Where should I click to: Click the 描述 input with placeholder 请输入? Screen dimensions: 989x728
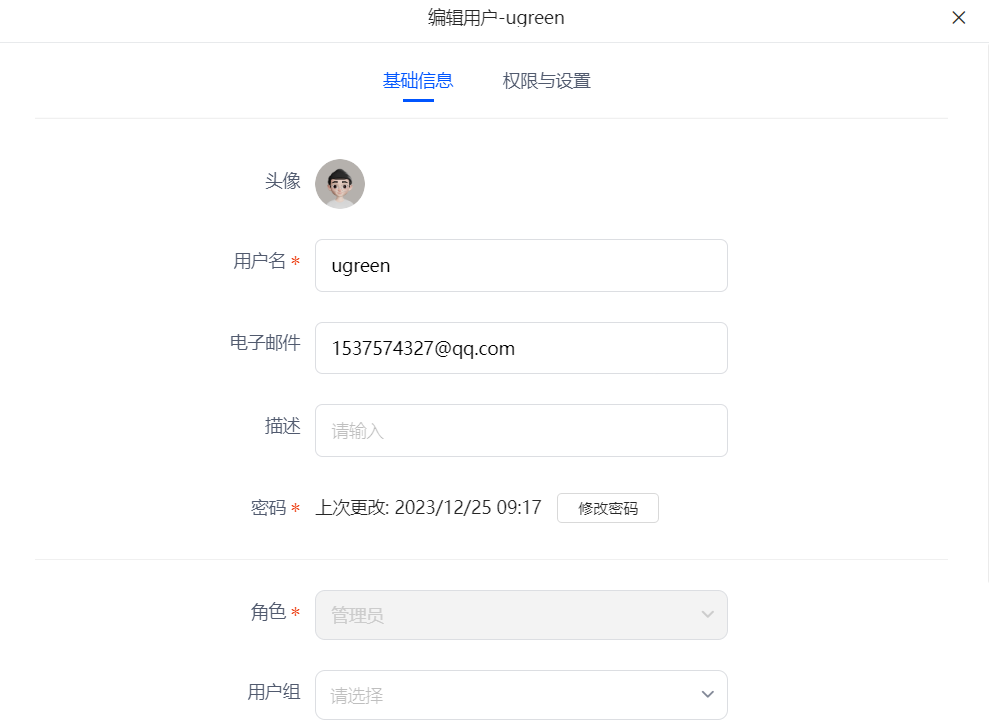point(521,431)
